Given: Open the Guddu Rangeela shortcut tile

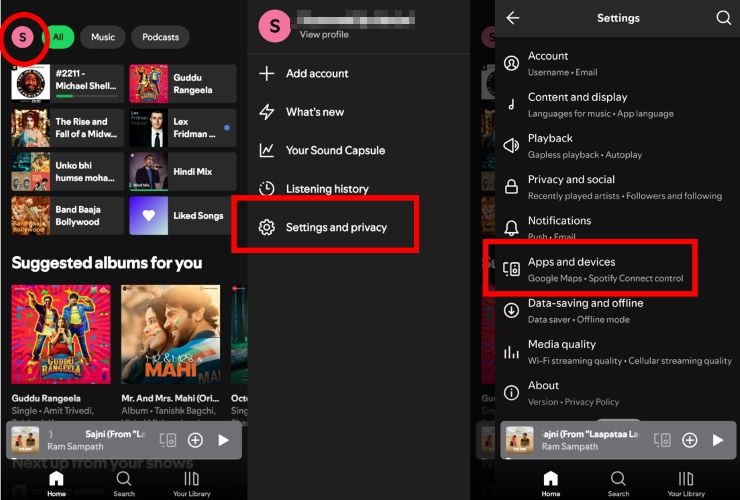Looking at the screenshot, I should pos(183,84).
